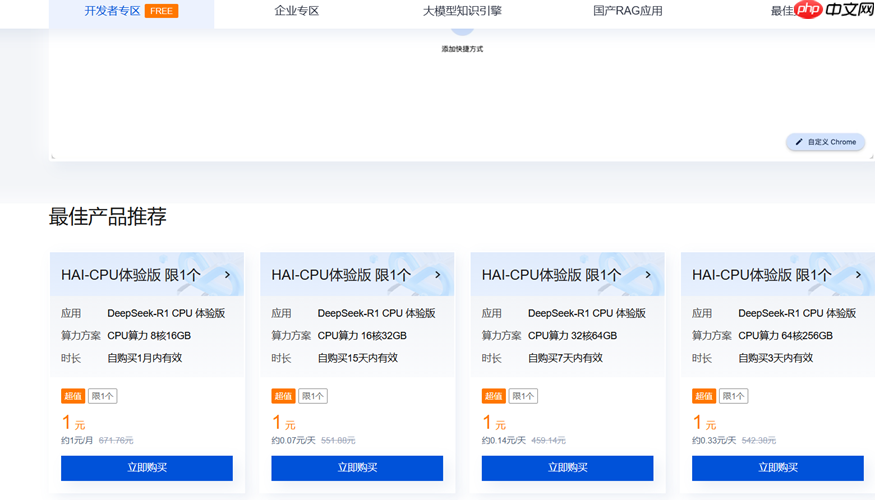875x500 pixels.
Task: Click 立即购买 for the 32核64GB plan
Action: point(568,468)
